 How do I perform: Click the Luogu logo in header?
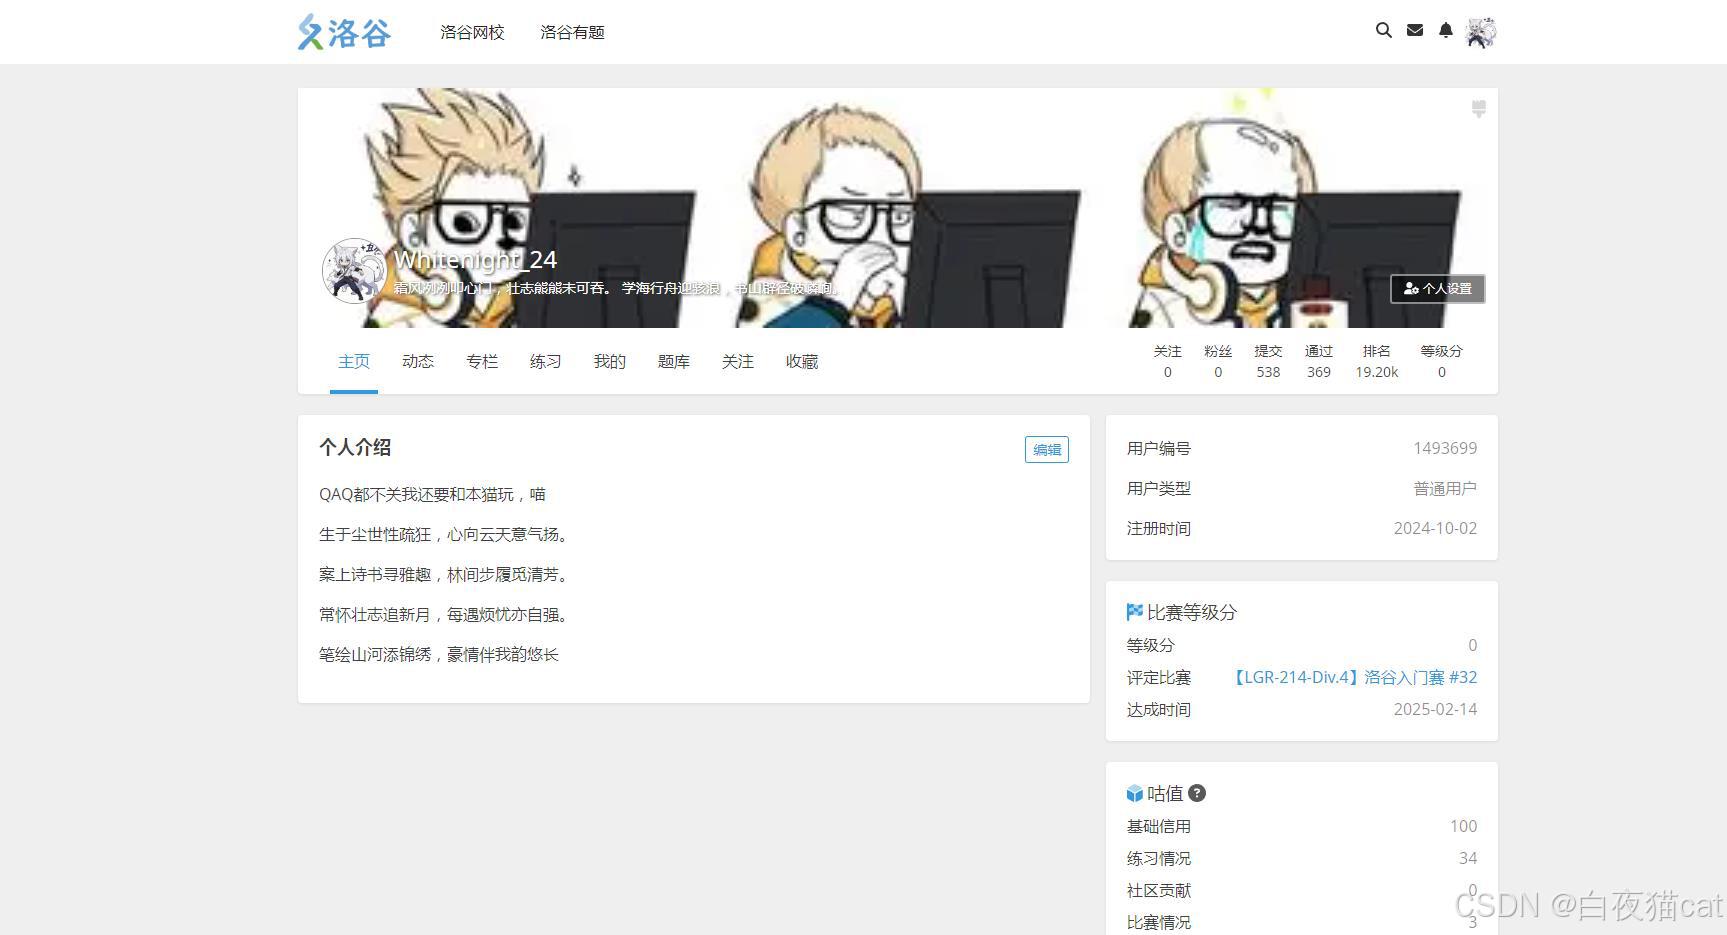(344, 32)
